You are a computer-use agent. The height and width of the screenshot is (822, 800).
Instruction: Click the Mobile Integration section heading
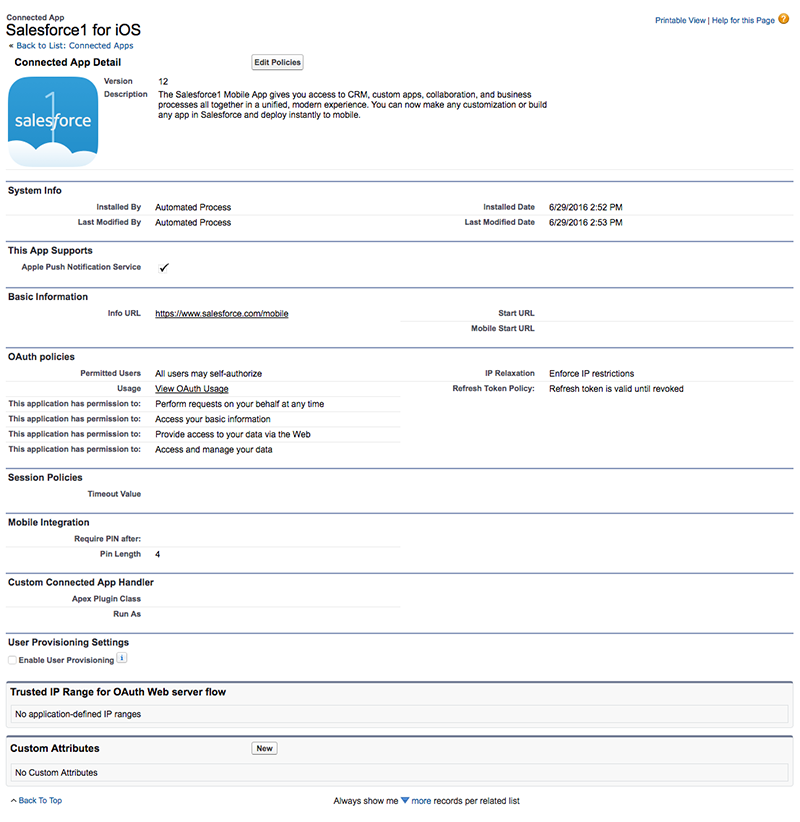click(x=49, y=523)
